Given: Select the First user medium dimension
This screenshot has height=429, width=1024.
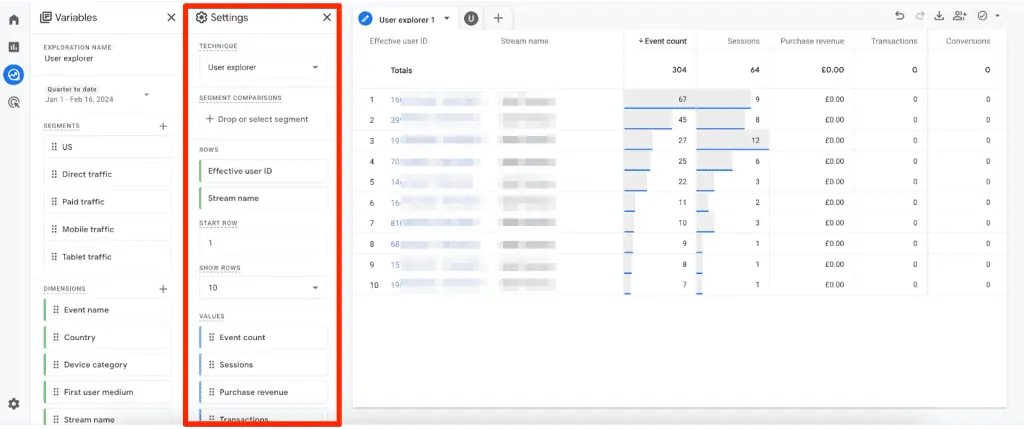Looking at the screenshot, I should 107,392.
